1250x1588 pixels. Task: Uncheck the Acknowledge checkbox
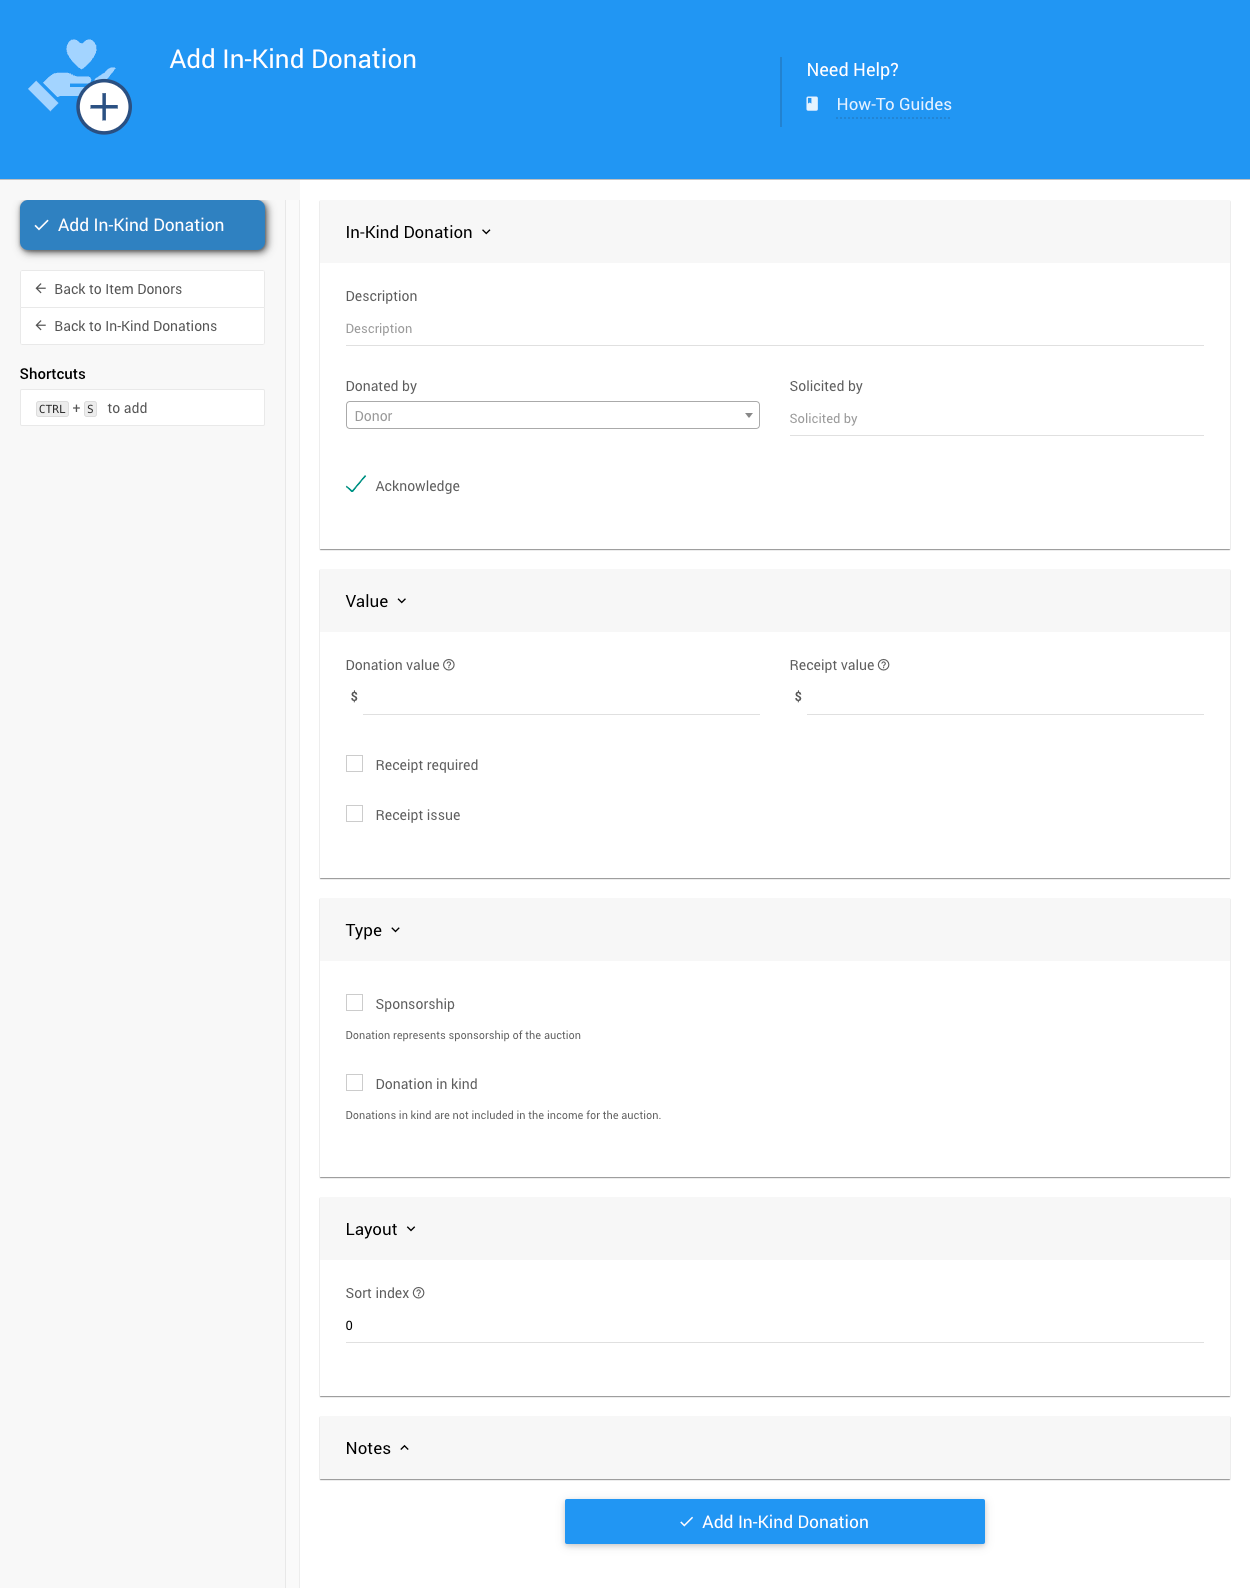pyautogui.click(x=355, y=485)
